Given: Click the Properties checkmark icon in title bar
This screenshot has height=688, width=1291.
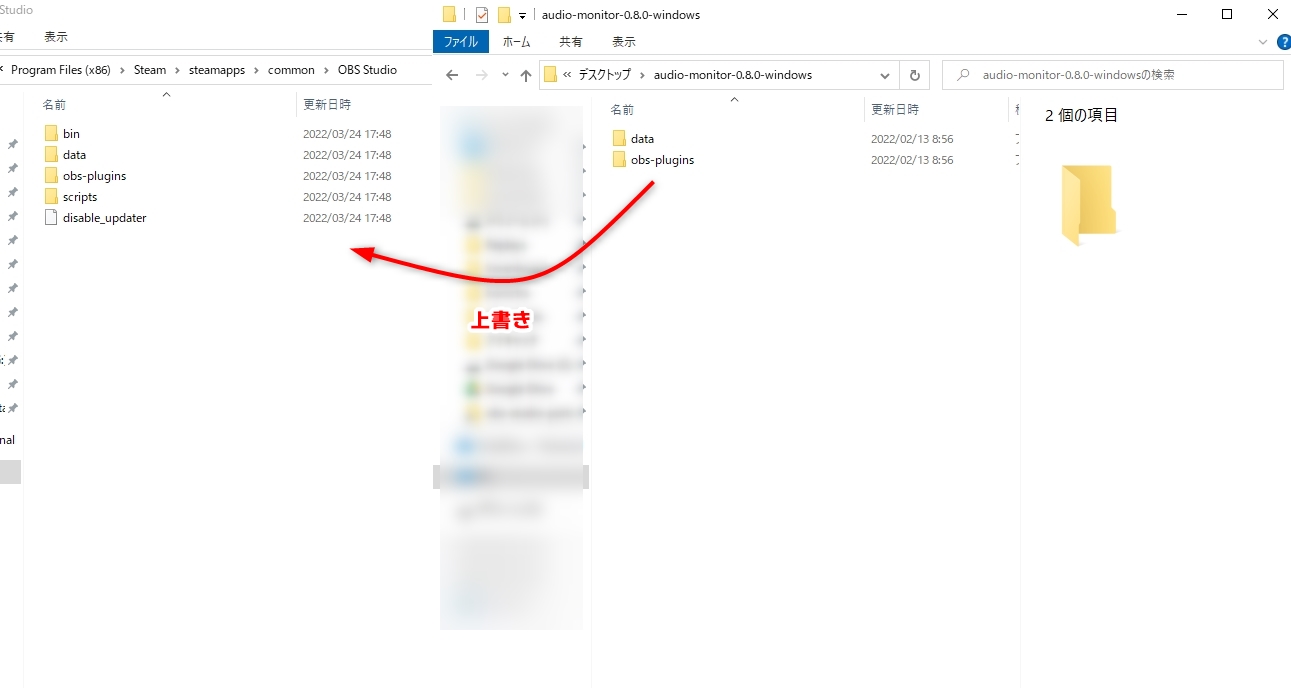Looking at the screenshot, I should click(x=482, y=15).
